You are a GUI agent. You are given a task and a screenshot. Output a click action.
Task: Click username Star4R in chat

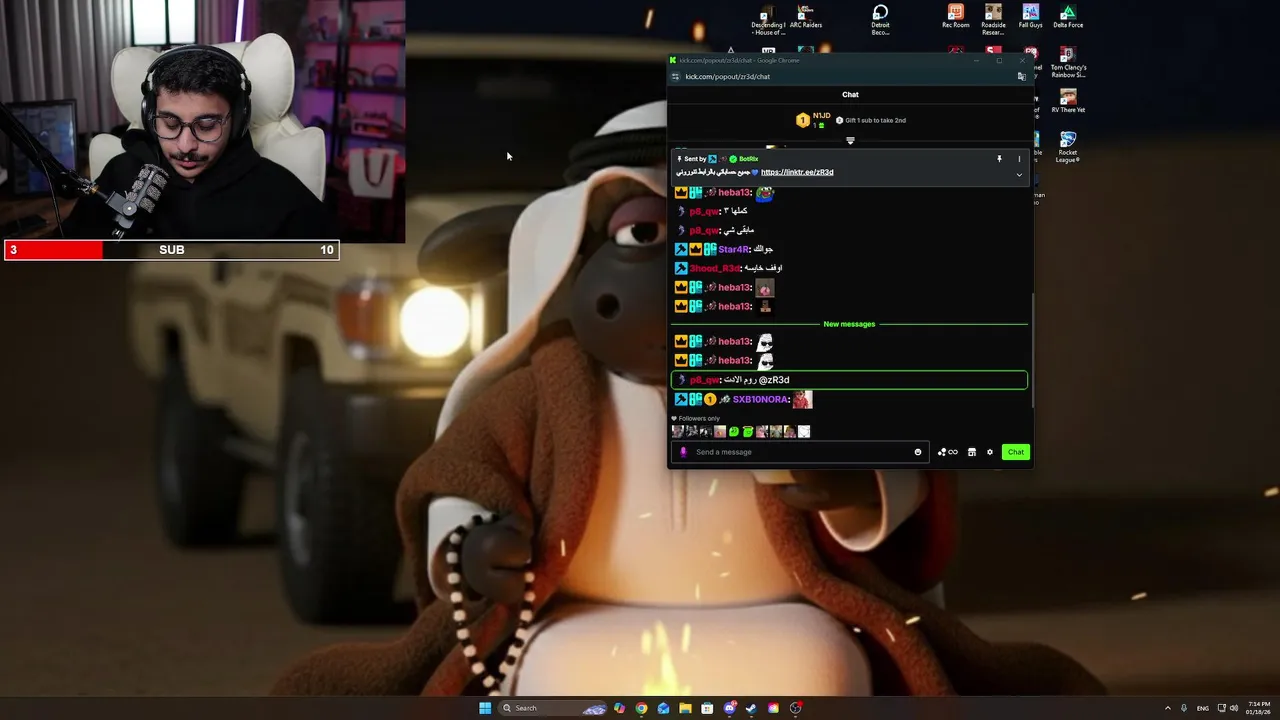click(733, 249)
